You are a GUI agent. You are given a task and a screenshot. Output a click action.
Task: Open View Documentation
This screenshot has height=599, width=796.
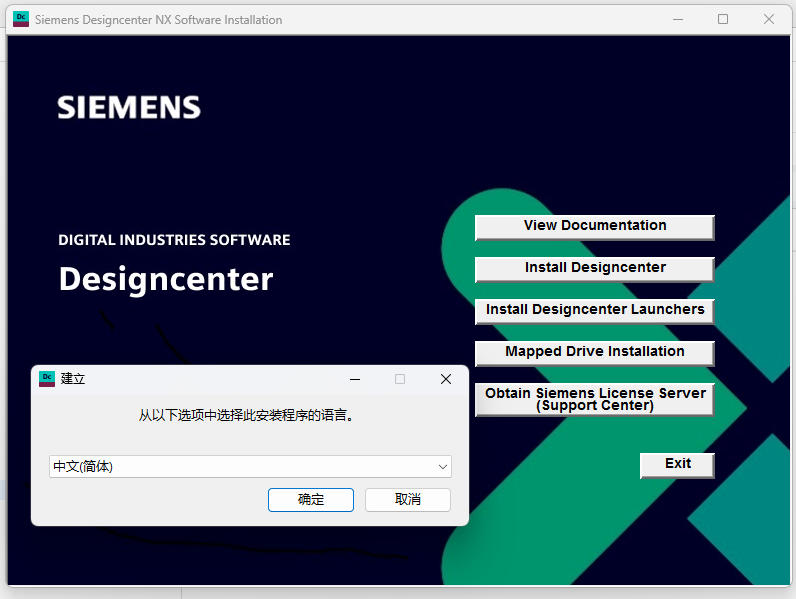click(x=594, y=227)
